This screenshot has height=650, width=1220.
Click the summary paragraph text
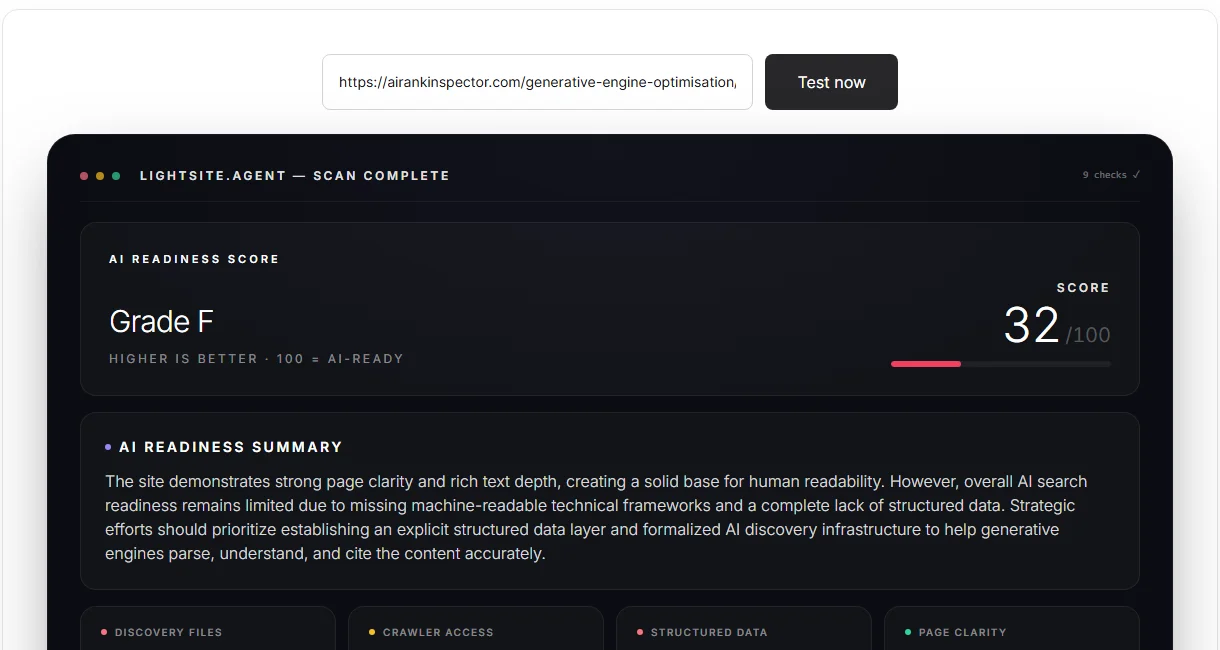(x=597, y=518)
